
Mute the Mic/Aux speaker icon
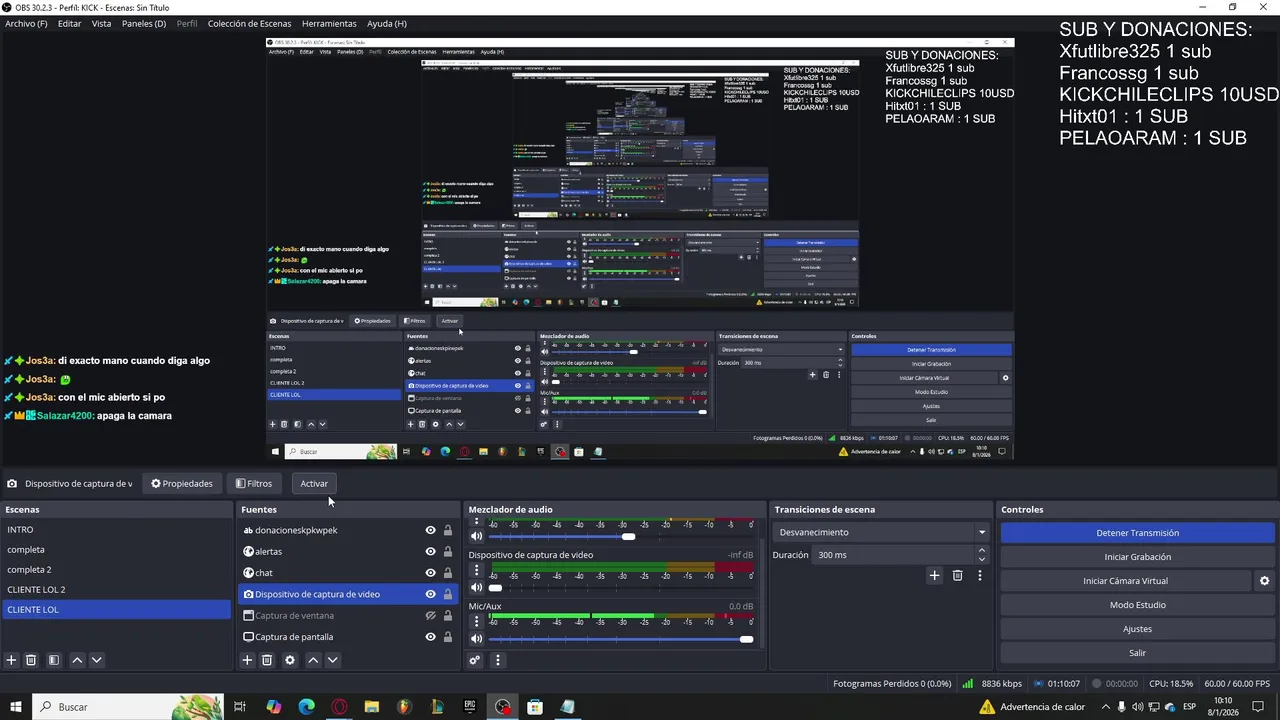tap(476, 639)
